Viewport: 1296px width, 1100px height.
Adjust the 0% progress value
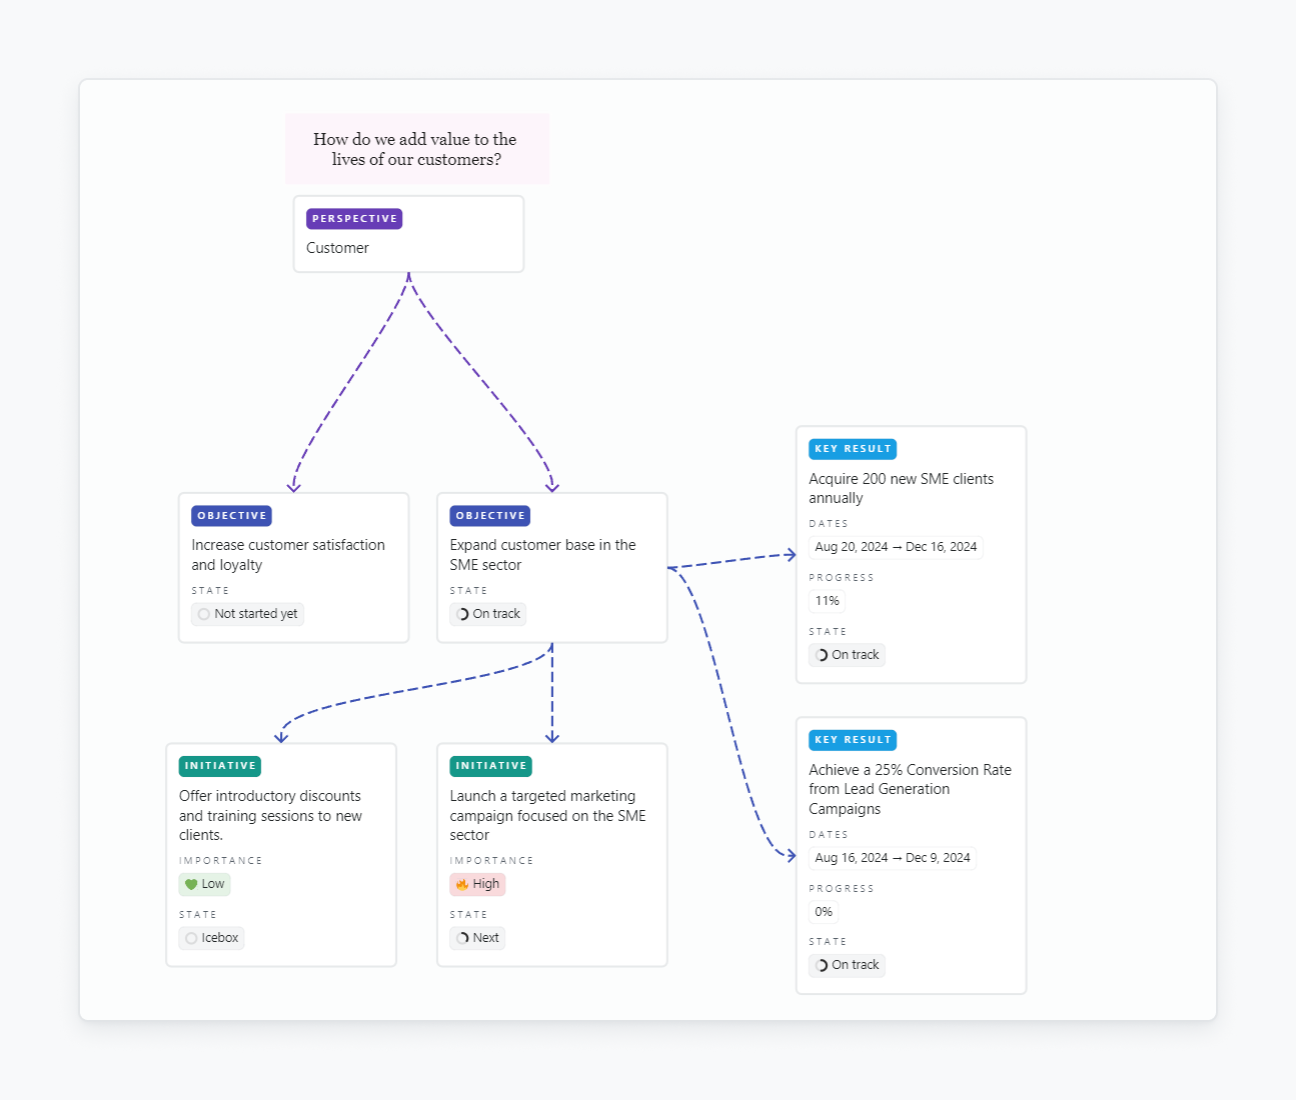(x=823, y=912)
